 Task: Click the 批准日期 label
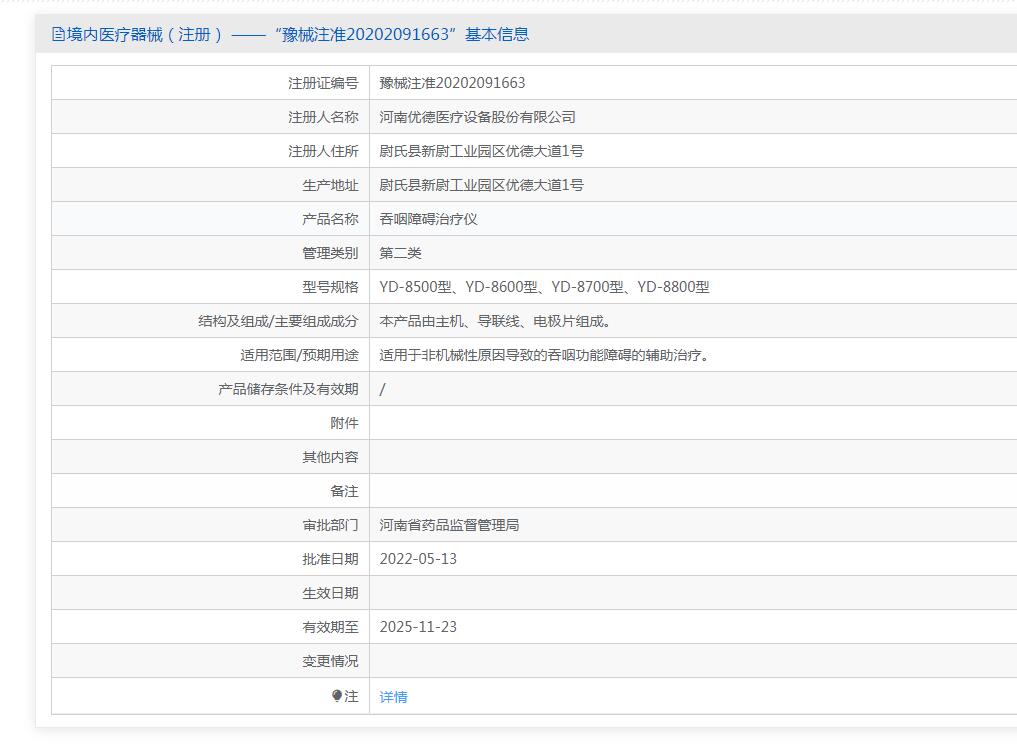(x=330, y=559)
